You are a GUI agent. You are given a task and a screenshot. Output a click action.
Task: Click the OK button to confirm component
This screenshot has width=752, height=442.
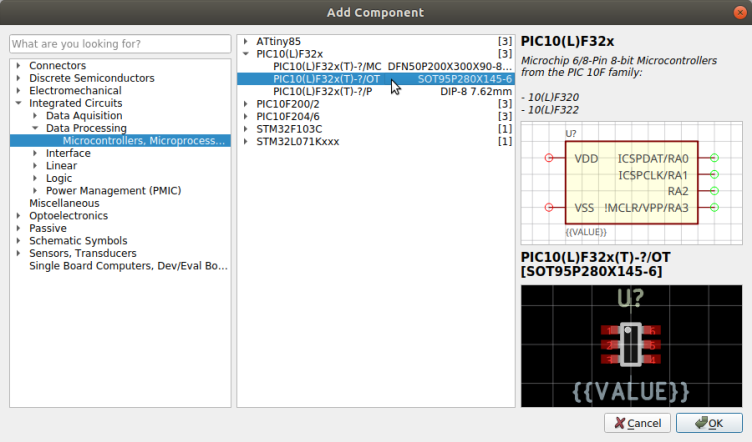(x=708, y=423)
